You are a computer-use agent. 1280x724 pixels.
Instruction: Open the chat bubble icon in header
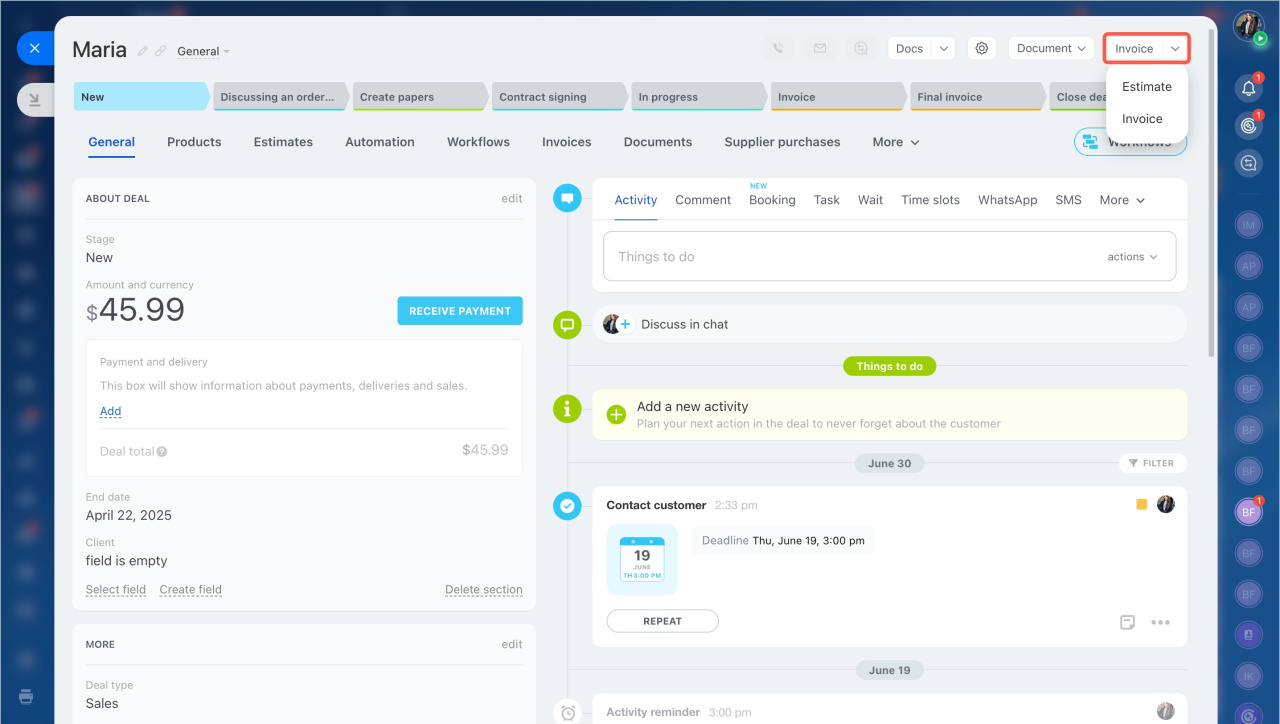click(x=860, y=48)
